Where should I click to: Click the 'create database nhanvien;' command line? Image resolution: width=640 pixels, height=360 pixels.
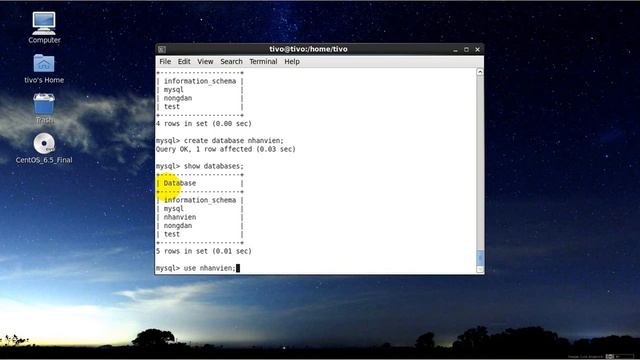click(x=220, y=140)
